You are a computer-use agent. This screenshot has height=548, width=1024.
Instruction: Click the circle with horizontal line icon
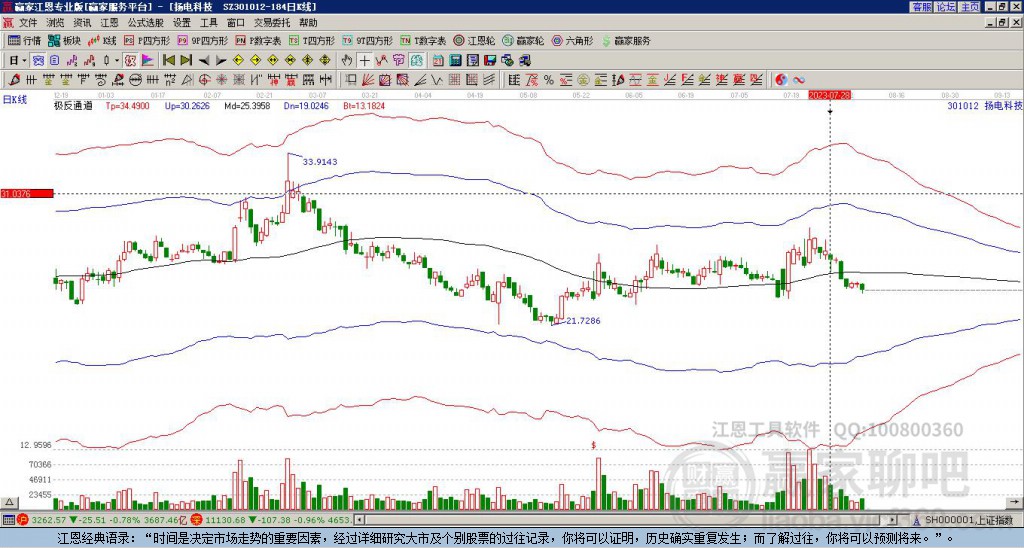(x=135, y=80)
